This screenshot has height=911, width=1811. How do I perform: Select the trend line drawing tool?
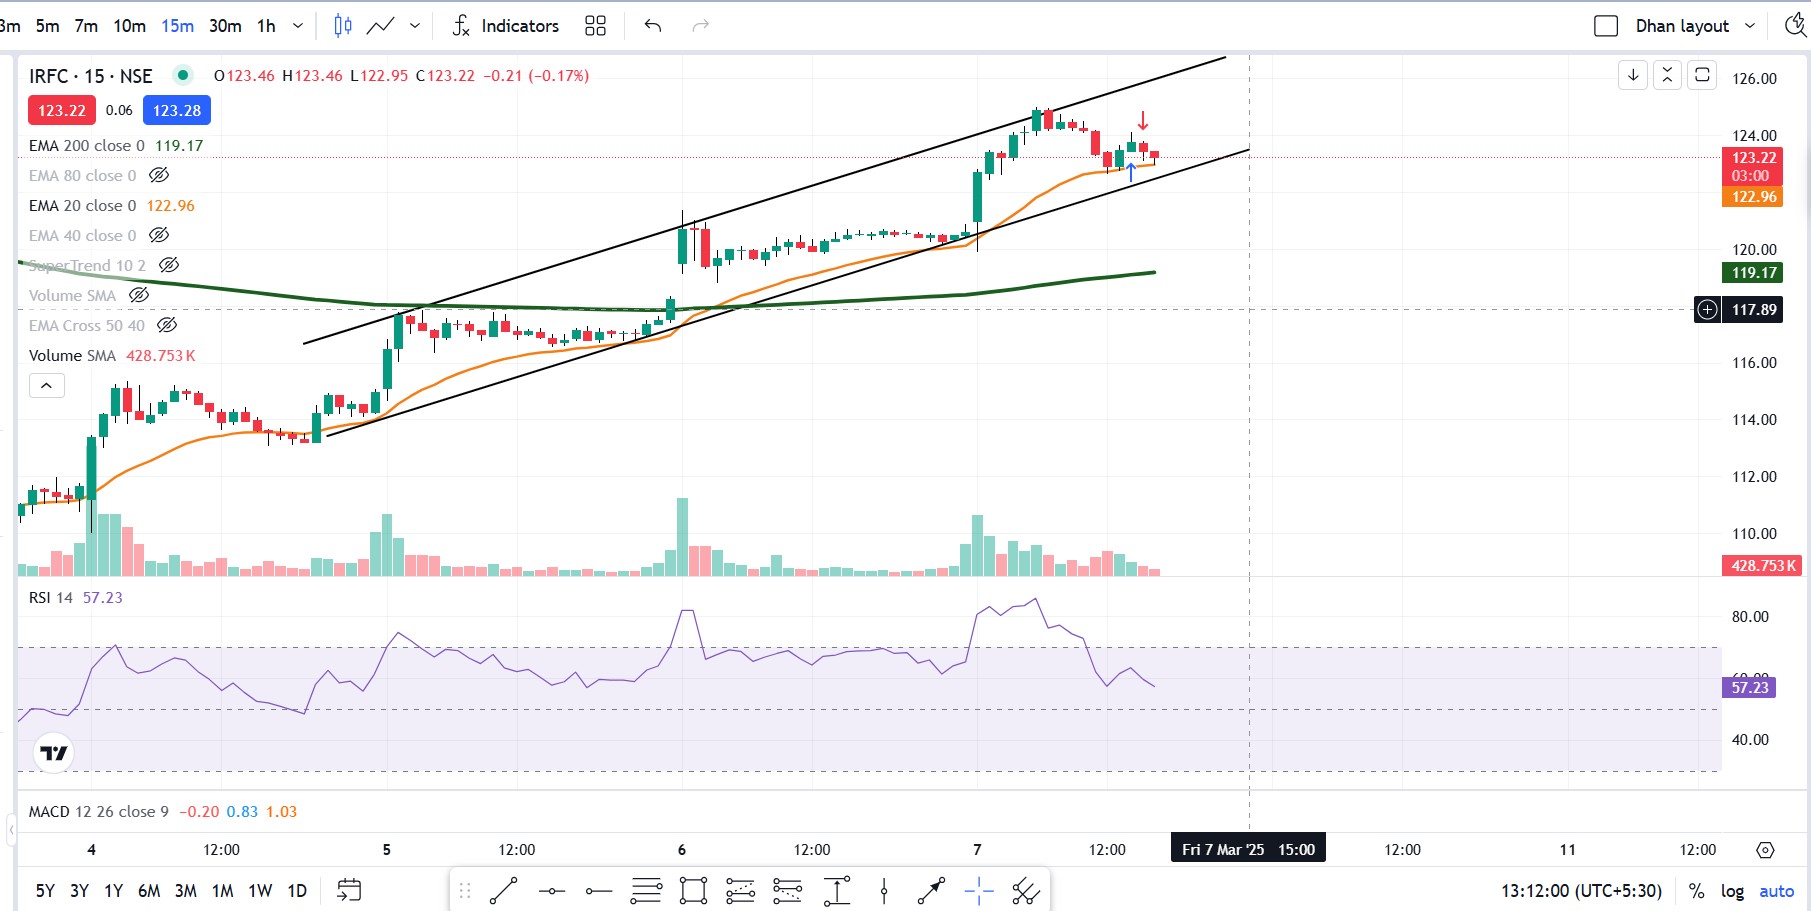[503, 890]
